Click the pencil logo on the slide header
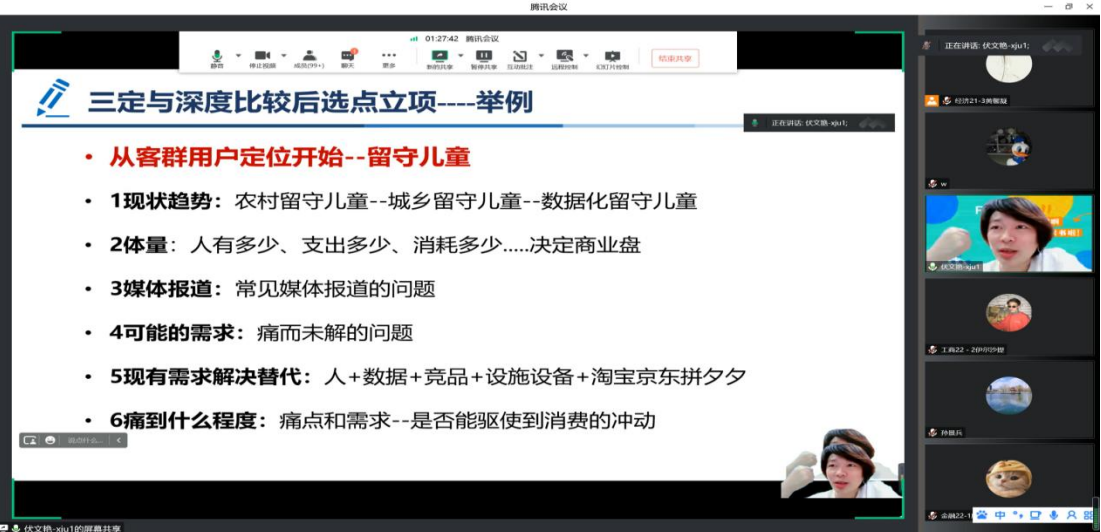Viewport: 1101px width, 532px height. (x=53, y=98)
